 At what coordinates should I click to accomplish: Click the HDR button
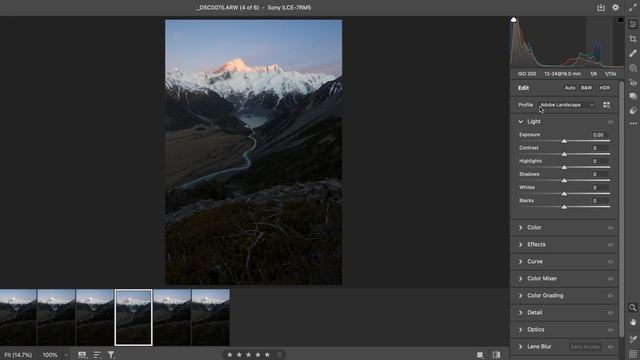pos(604,88)
